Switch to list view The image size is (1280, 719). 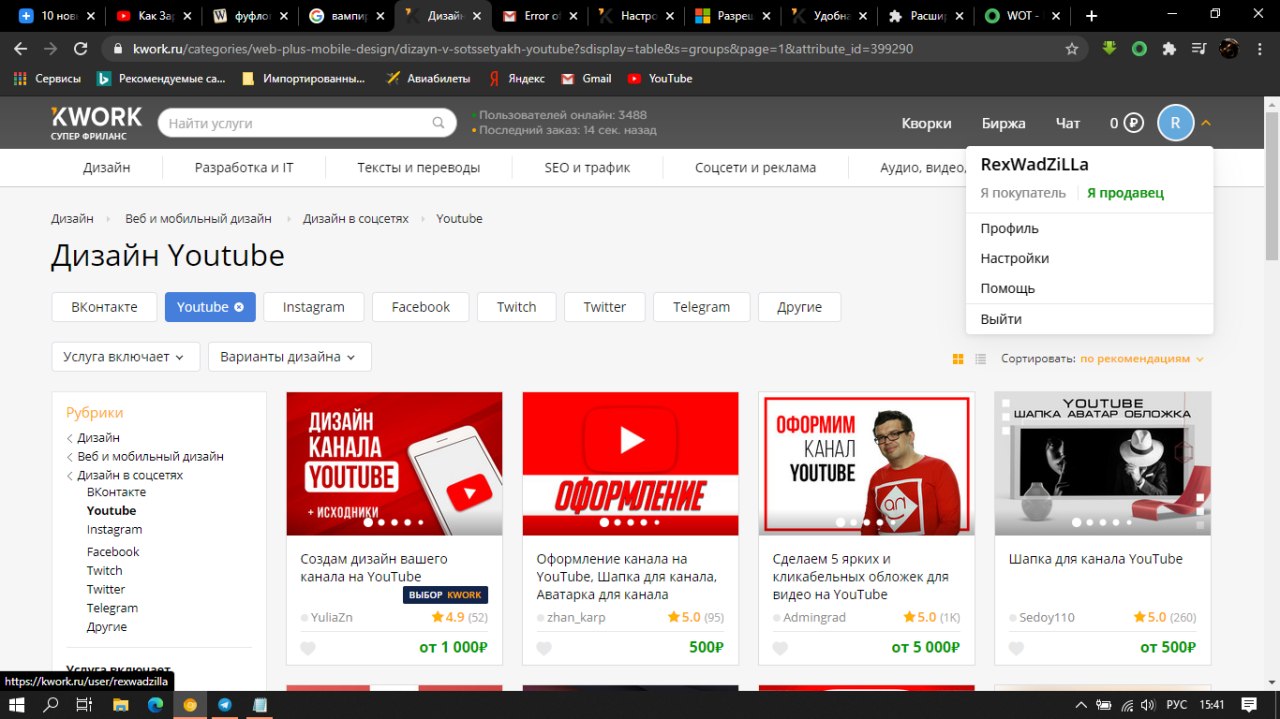(x=981, y=359)
